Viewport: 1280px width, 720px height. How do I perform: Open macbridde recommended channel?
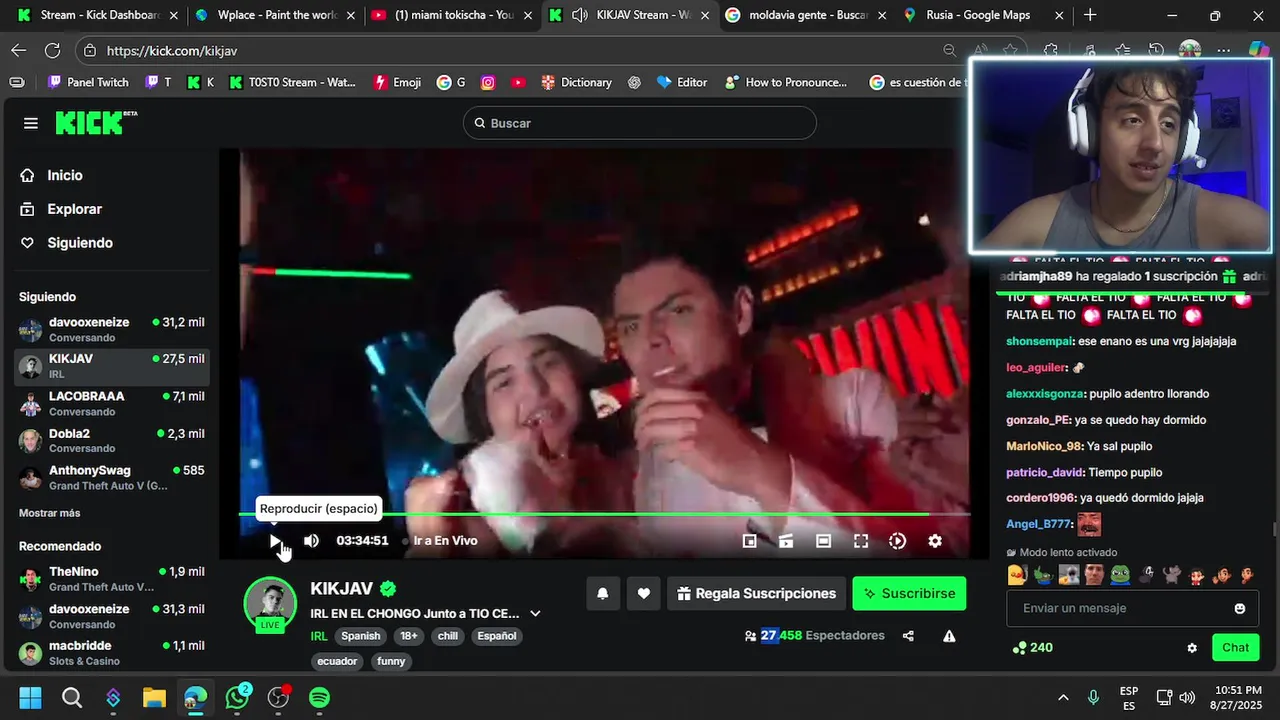pyautogui.click(x=112, y=653)
